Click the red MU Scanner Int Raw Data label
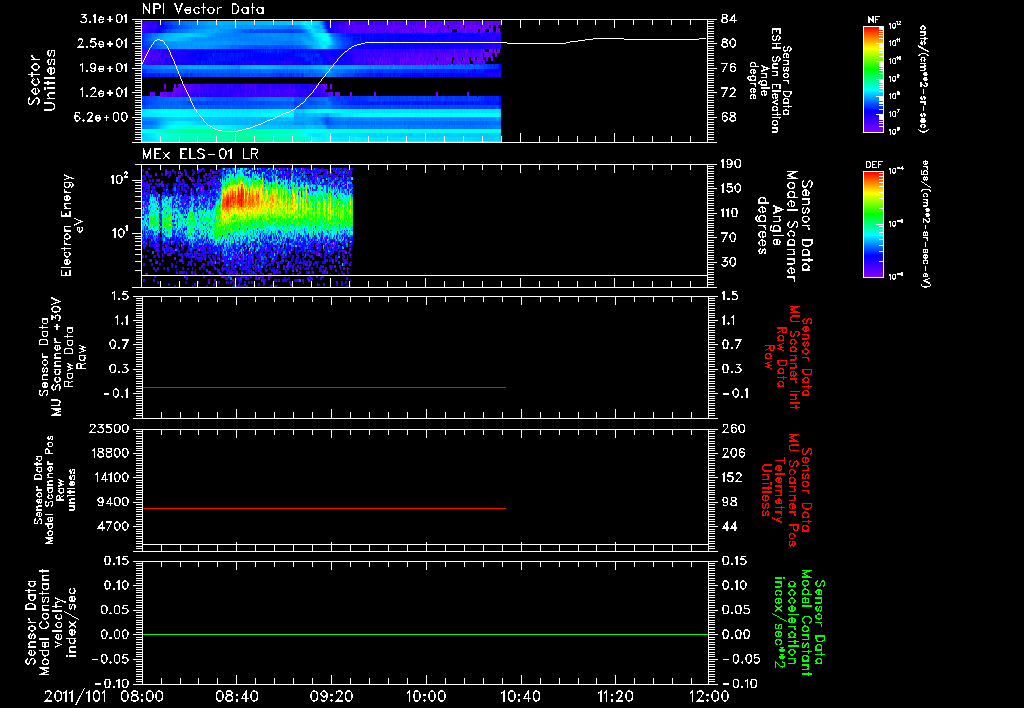1024x708 pixels. [x=788, y=357]
